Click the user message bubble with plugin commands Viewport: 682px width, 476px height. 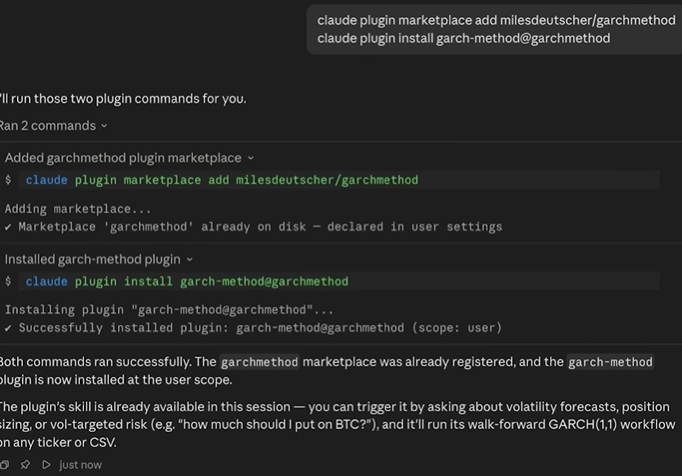495,29
